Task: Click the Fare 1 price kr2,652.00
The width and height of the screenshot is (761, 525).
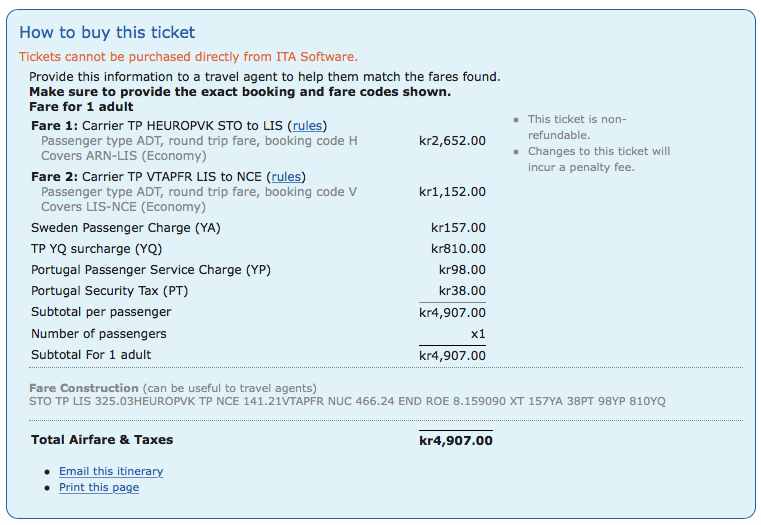Action: tap(452, 141)
